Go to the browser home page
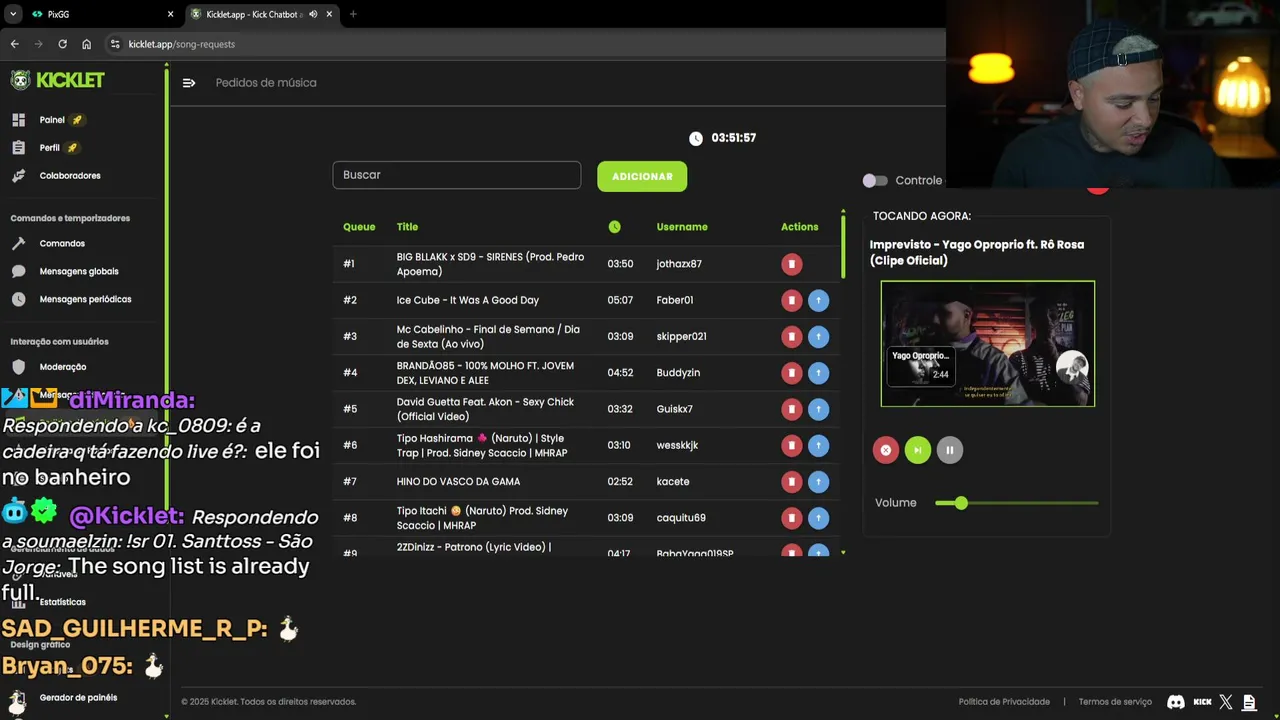Screen dimensions: 1280x720 point(86,44)
